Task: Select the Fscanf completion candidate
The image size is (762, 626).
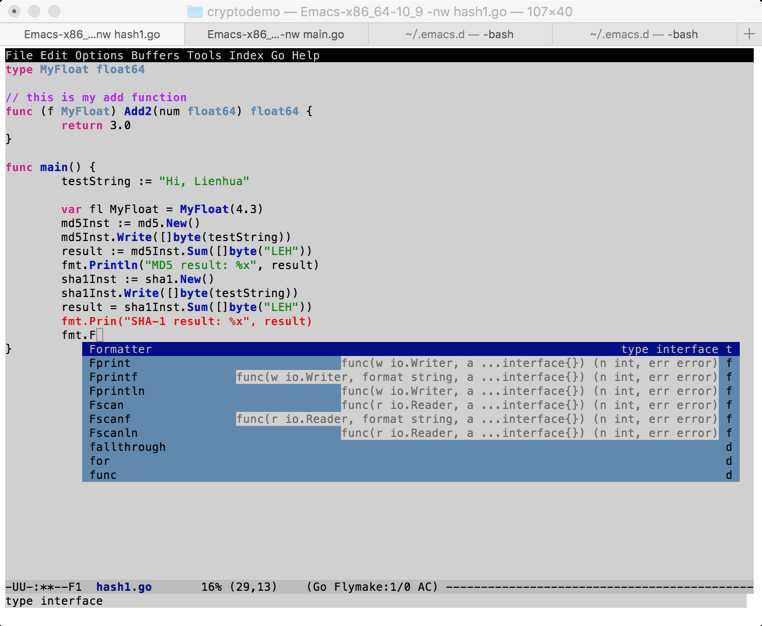Action: [x=411, y=419]
